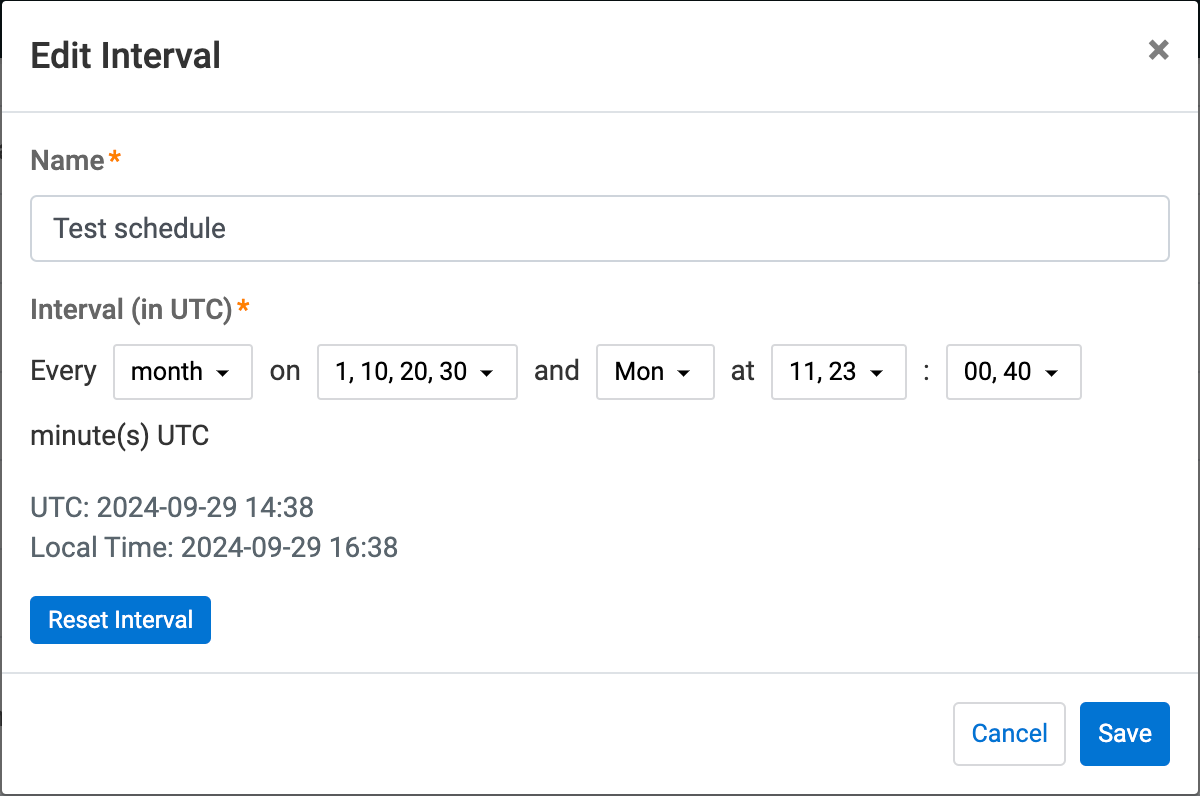The height and width of the screenshot is (796, 1200).
Task: Click the orange asterisk beside Interval (in UTC)
Action: click(243, 307)
